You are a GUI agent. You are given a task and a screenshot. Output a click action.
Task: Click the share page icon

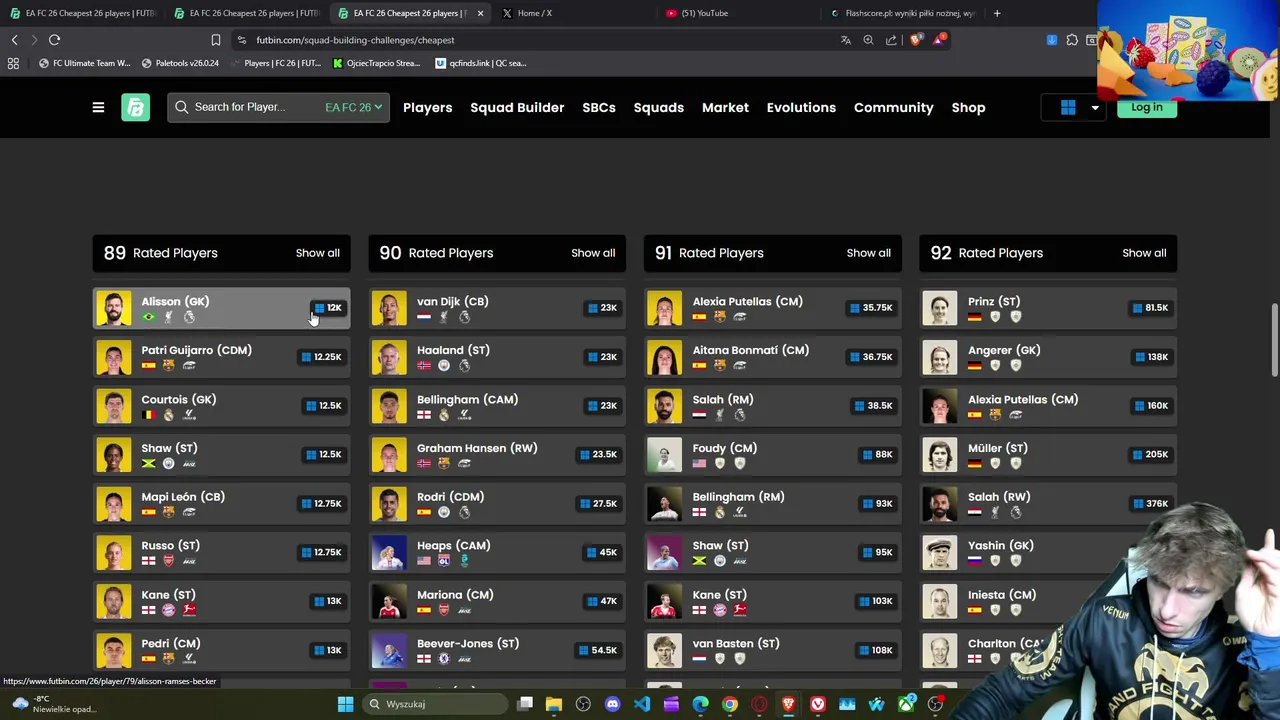point(891,40)
